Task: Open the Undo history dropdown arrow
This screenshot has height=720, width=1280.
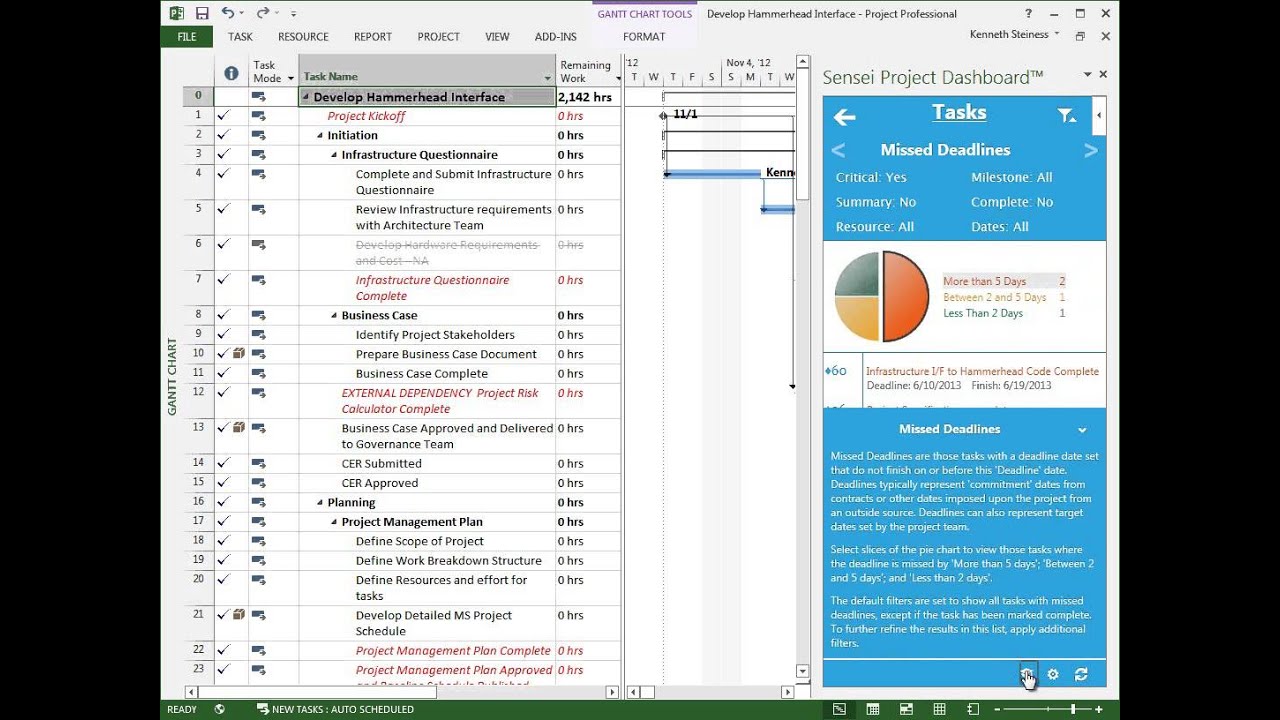Action: pos(243,14)
